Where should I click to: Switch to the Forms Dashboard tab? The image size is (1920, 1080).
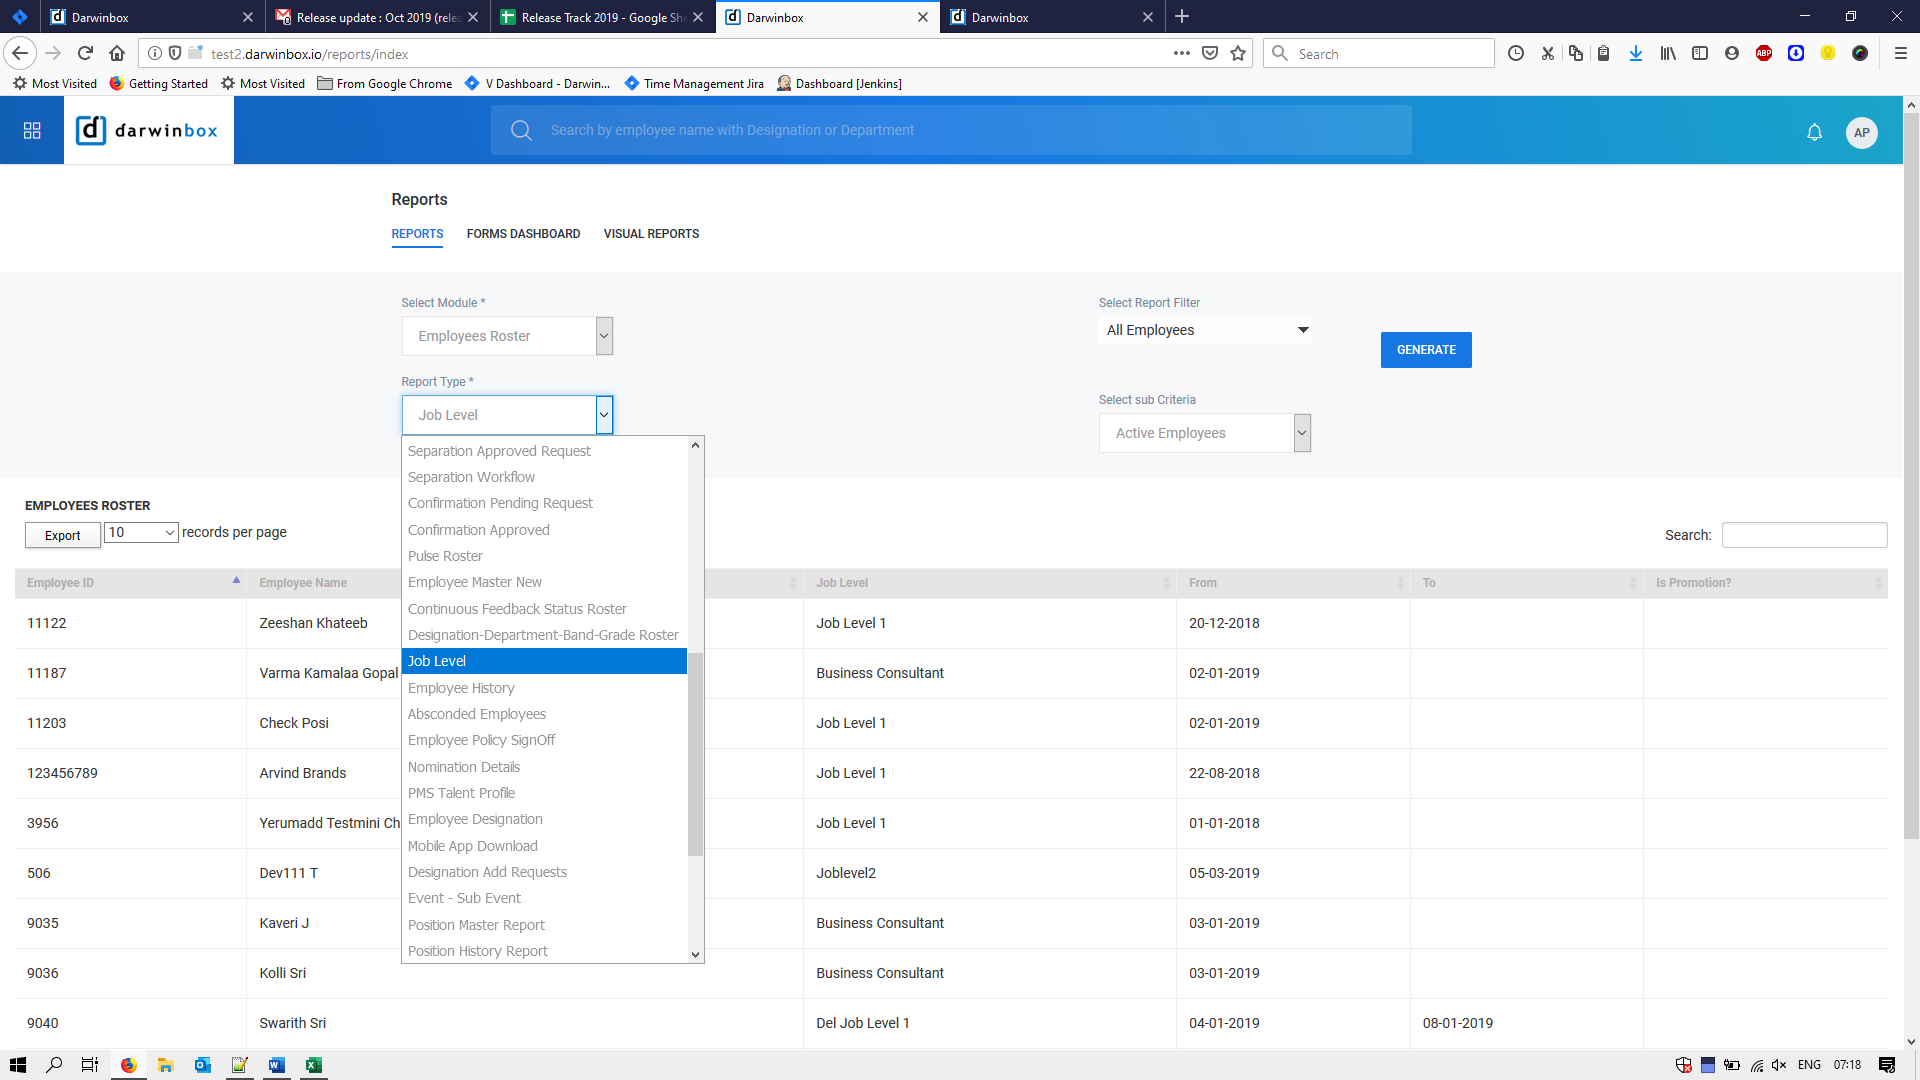point(523,234)
